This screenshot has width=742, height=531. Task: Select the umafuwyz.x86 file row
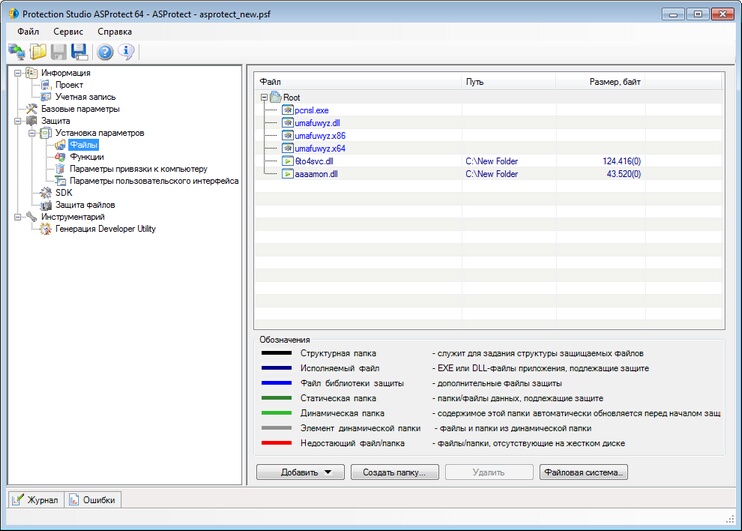point(489,135)
